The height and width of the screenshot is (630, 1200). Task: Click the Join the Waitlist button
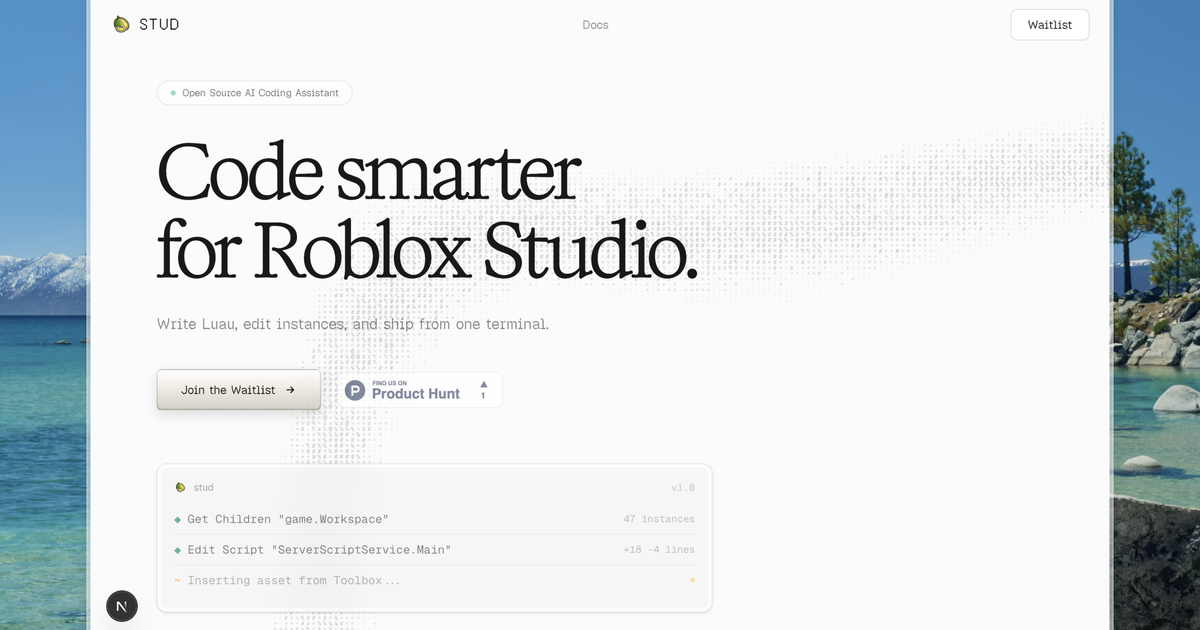pos(238,390)
